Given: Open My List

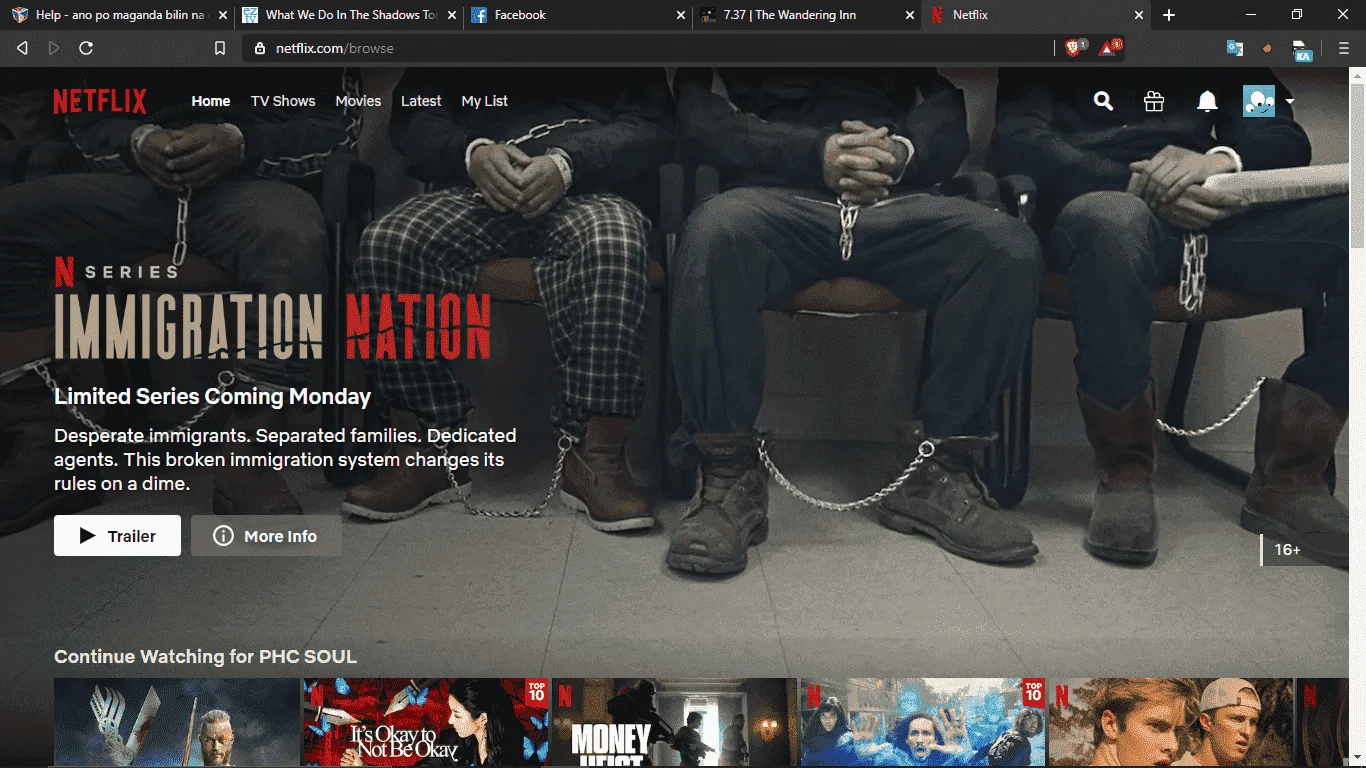Looking at the screenshot, I should tap(485, 101).
